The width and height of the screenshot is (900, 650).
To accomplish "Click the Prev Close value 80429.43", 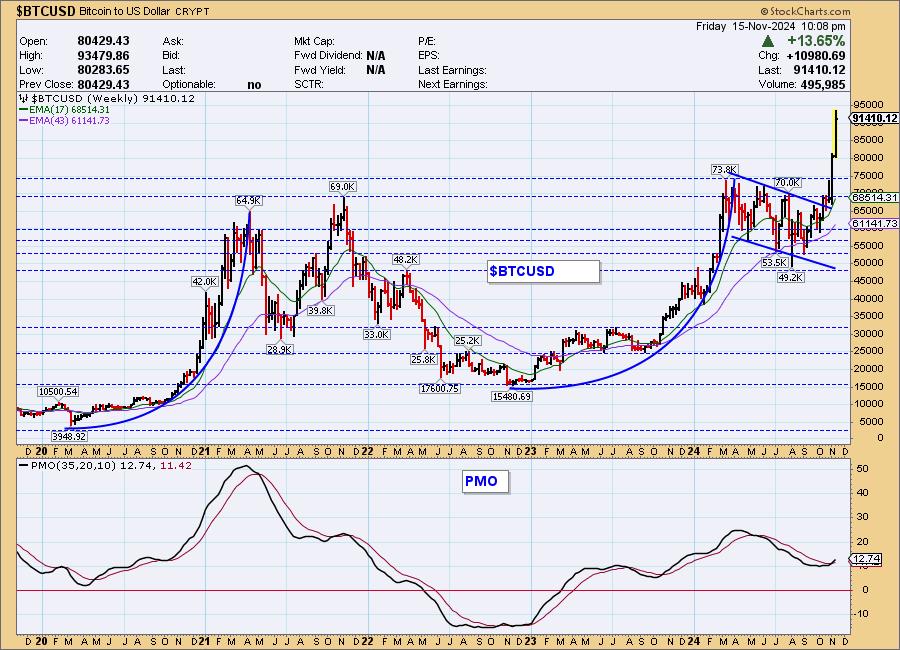I will (103, 84).
